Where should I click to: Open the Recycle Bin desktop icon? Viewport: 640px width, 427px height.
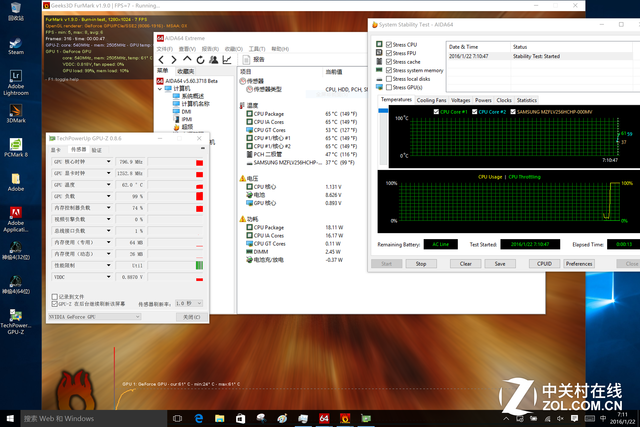pyautogui.click(x=16, y=11)
